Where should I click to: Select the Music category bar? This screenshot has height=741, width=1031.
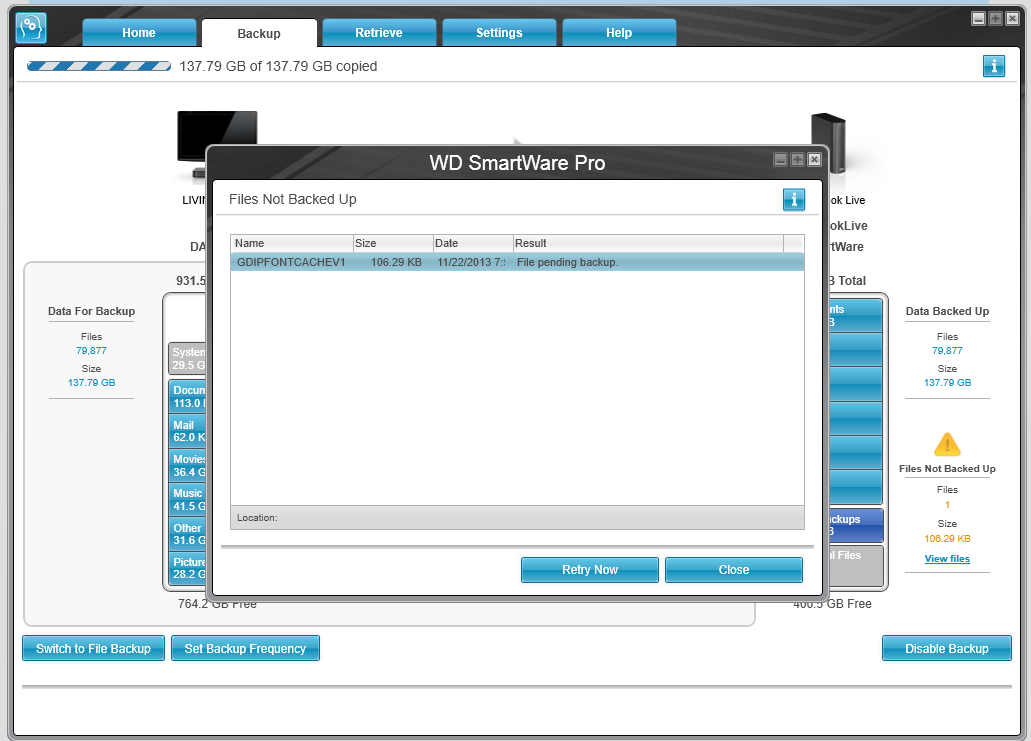pyautogui.click(x=188, y=500)
